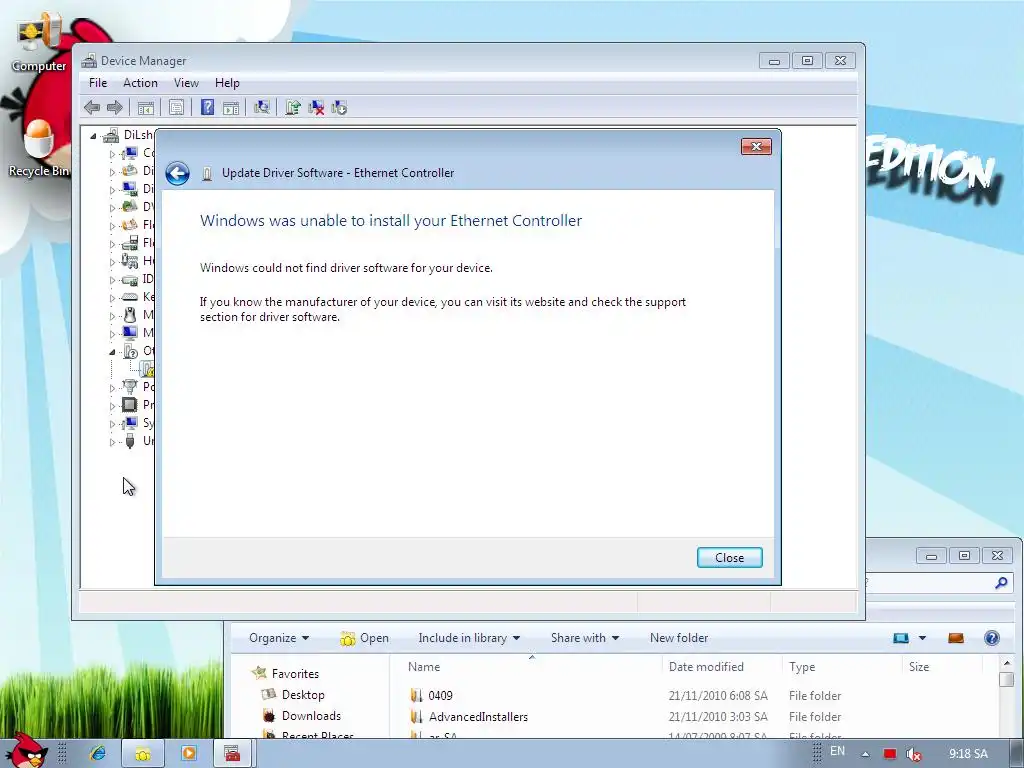Select the 0409 folder in Explorer

[431, 696]
